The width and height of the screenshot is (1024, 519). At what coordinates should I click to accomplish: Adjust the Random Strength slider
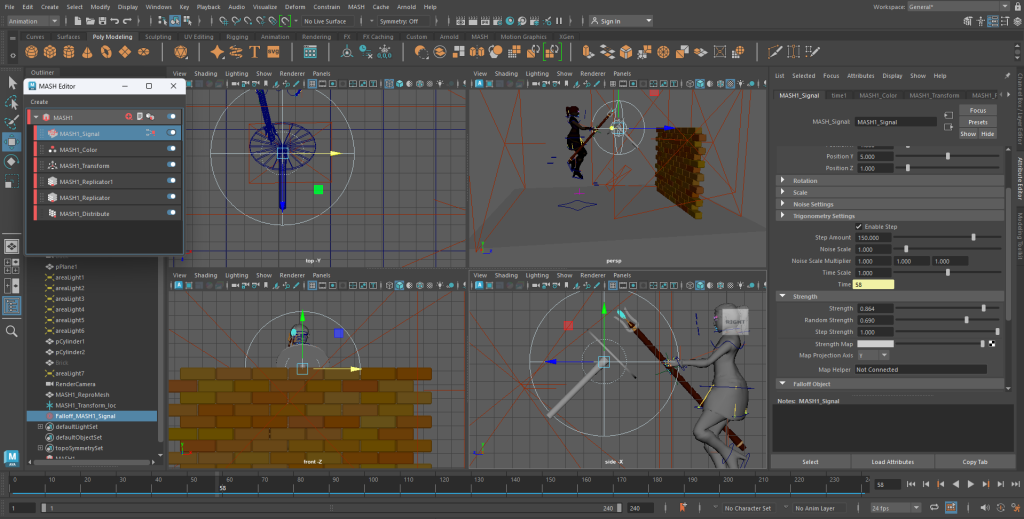[x=966, y=320]
